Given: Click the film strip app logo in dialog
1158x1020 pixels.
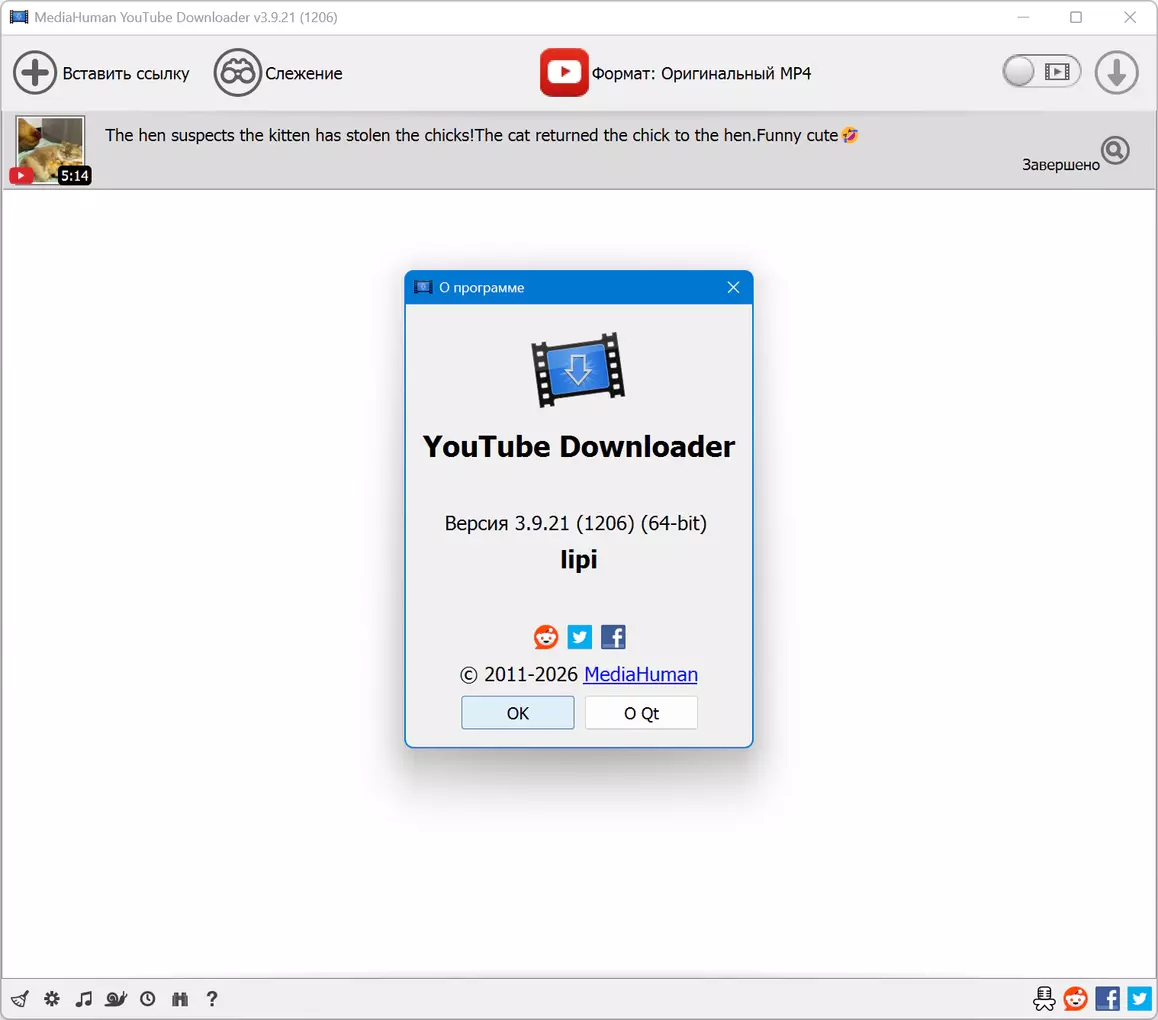Looking at the screenshot, I should [578, 369].
